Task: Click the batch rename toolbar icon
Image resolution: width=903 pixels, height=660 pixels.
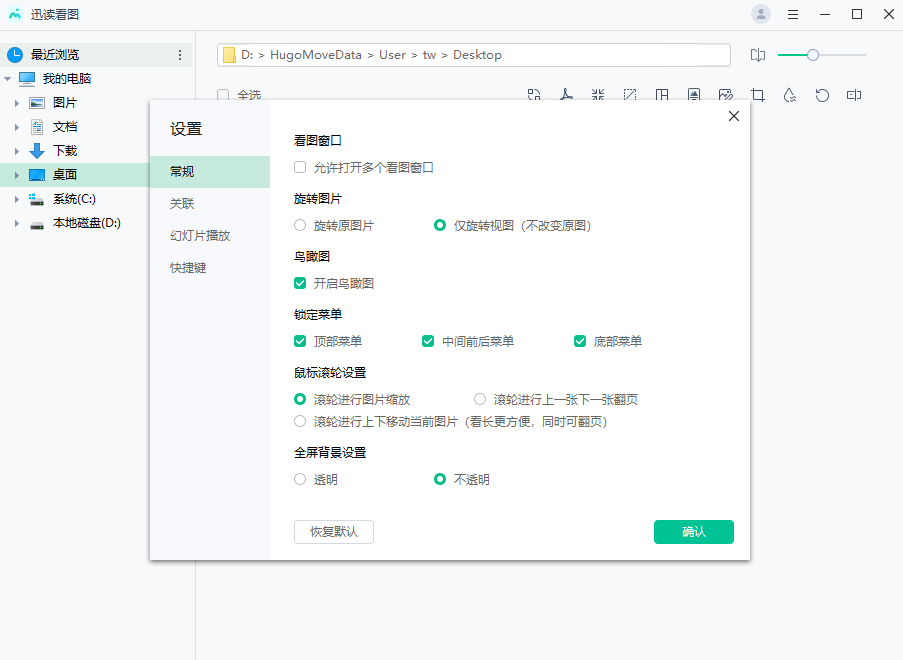Action: click(x=854, y=95)
